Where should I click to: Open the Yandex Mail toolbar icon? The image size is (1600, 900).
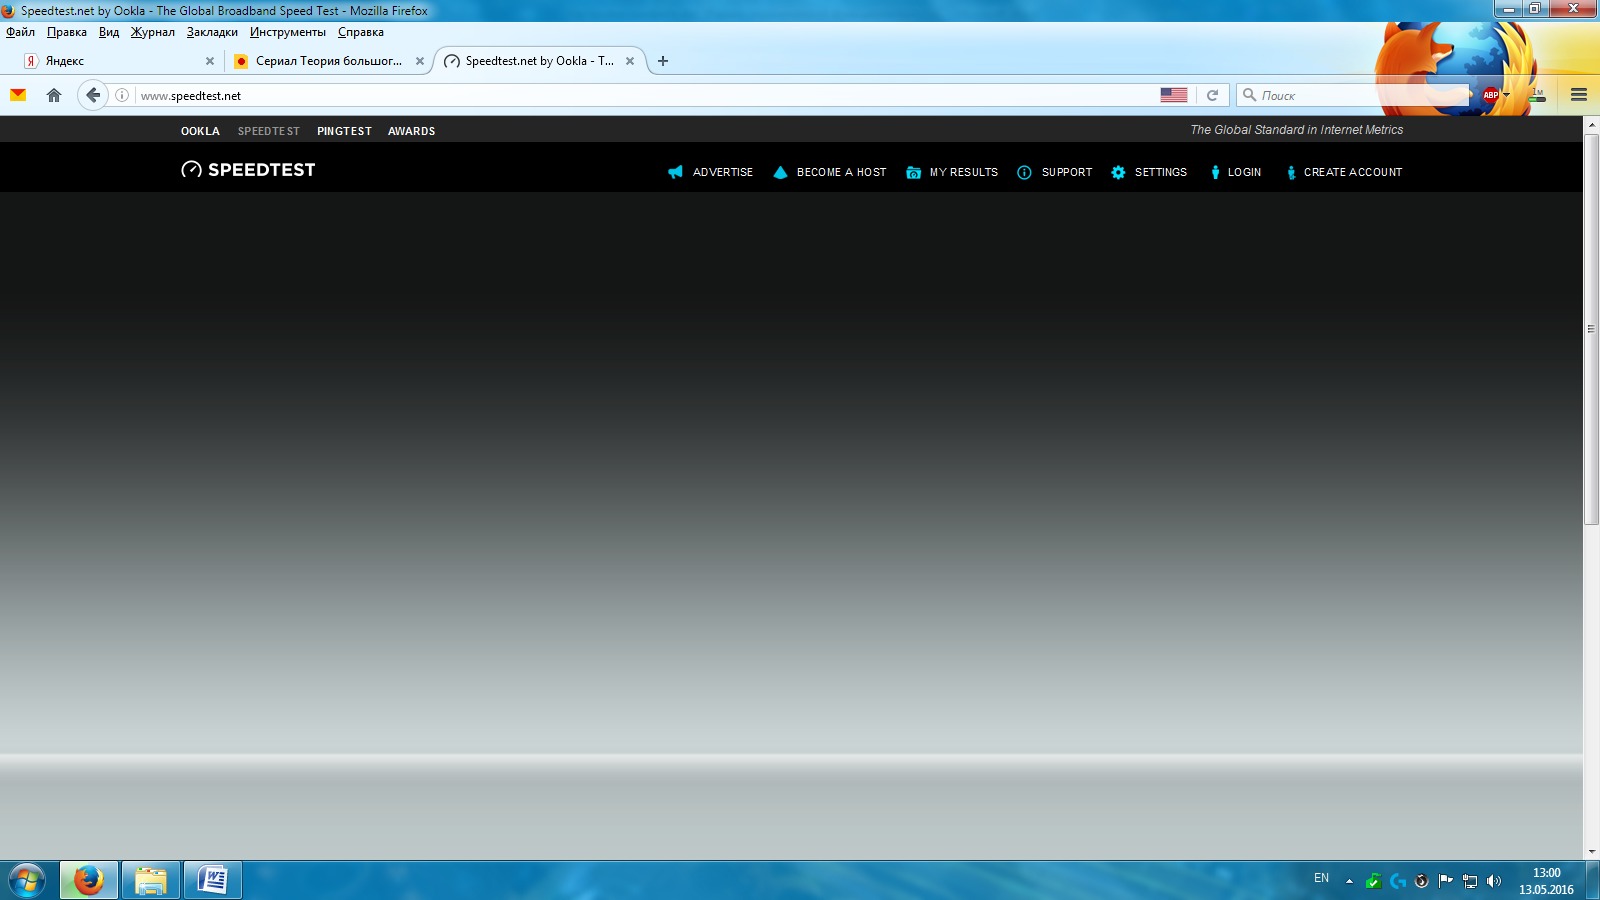(x=18, y=95)
